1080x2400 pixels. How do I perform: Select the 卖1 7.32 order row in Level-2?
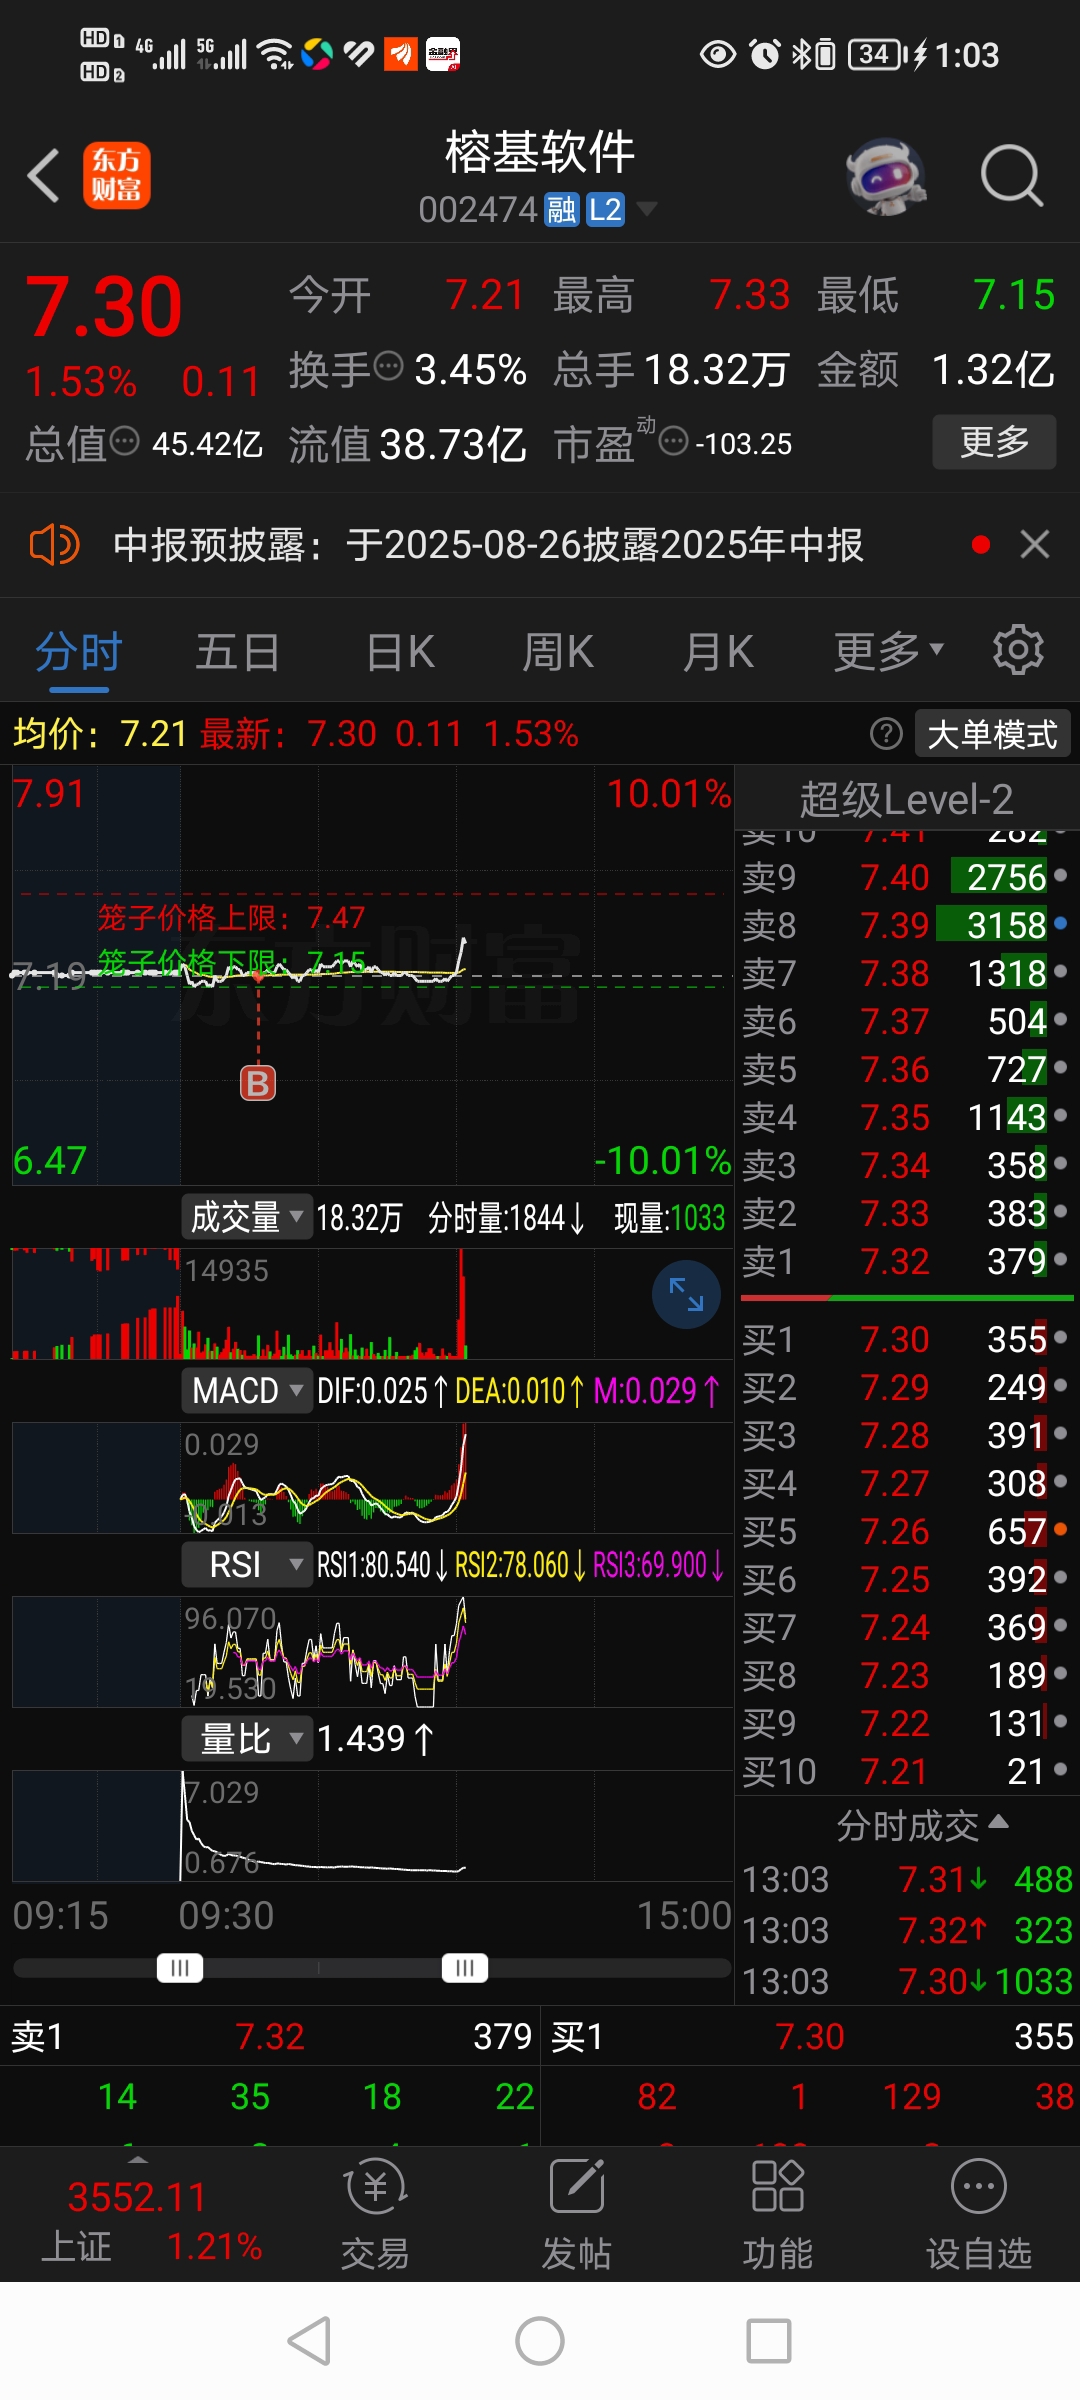tap(906, 1261)
